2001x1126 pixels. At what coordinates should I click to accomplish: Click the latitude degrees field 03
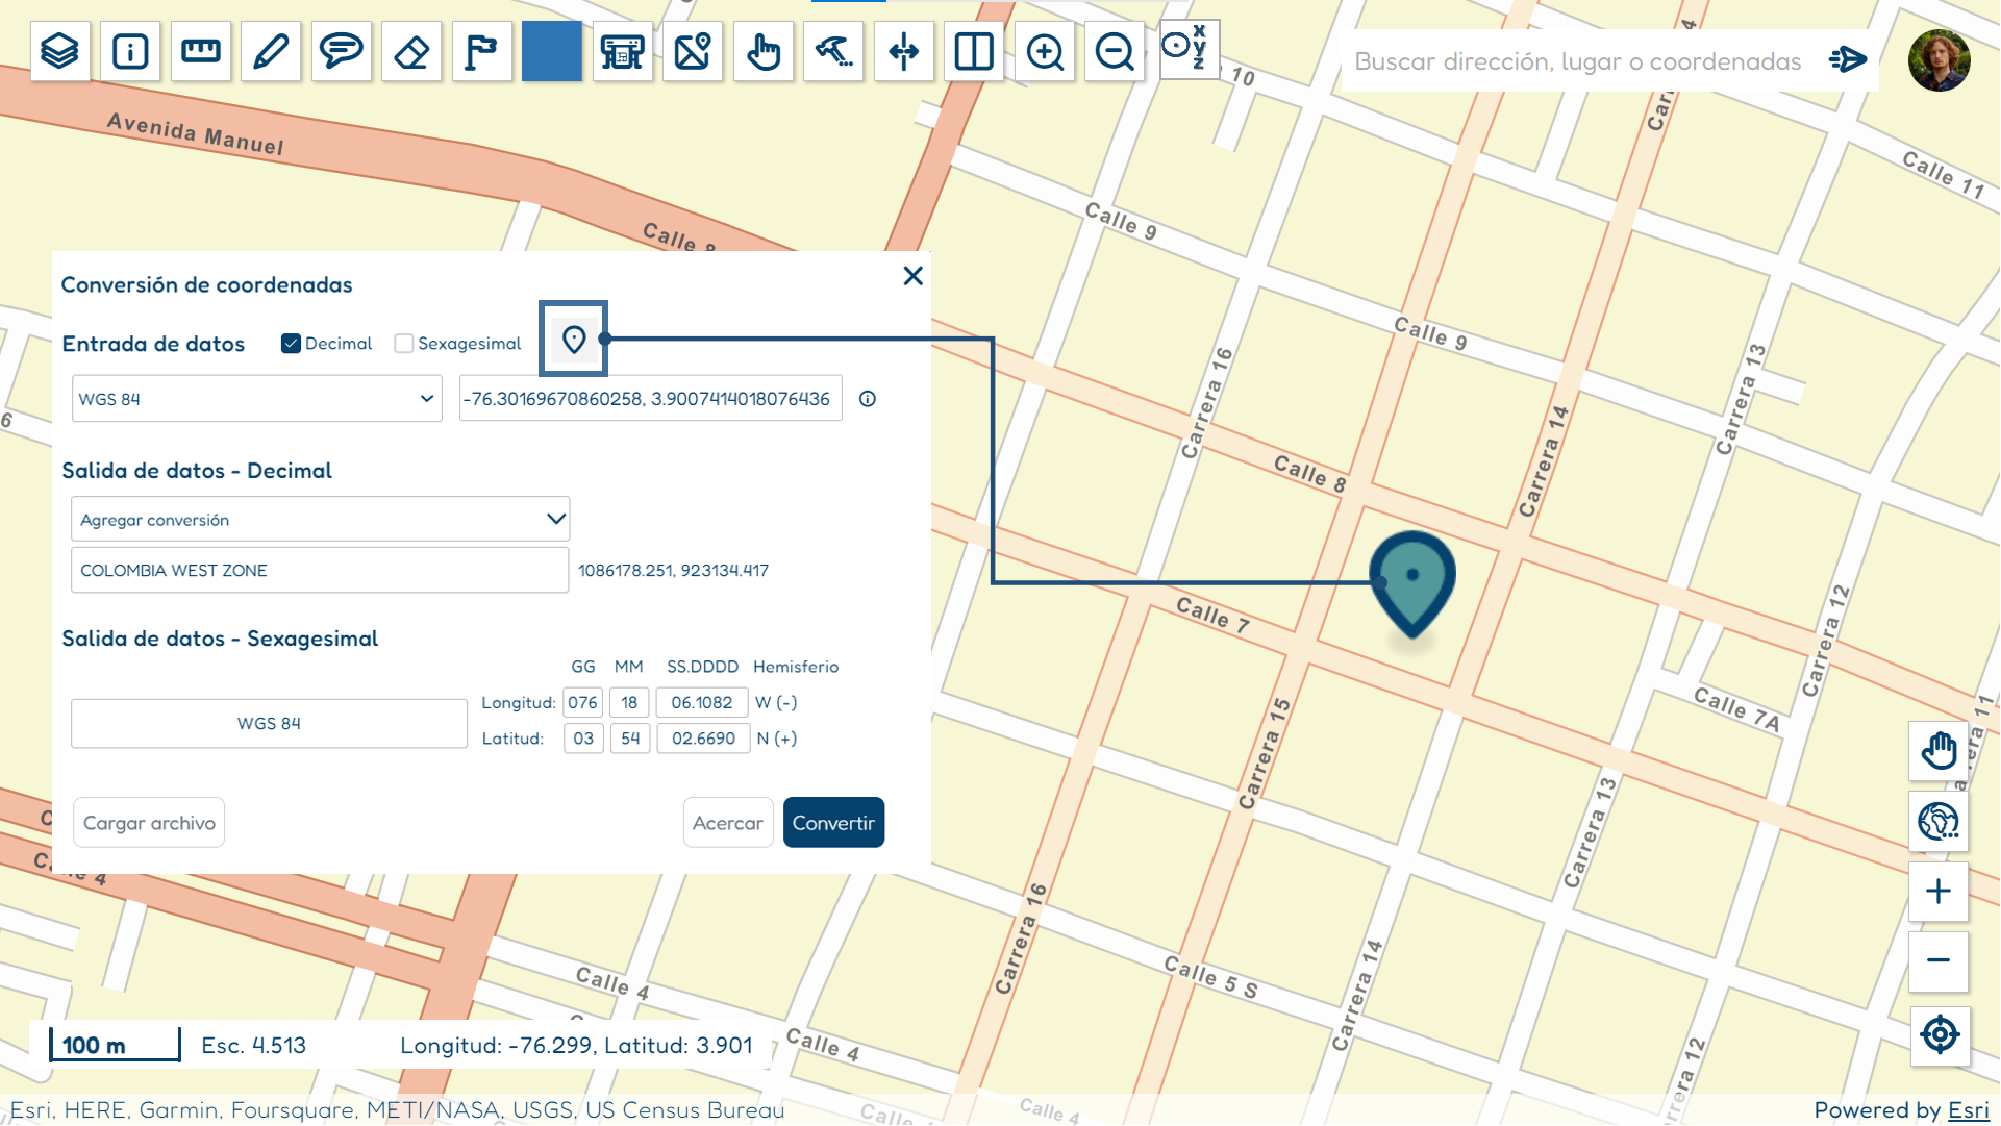[583, 738]
